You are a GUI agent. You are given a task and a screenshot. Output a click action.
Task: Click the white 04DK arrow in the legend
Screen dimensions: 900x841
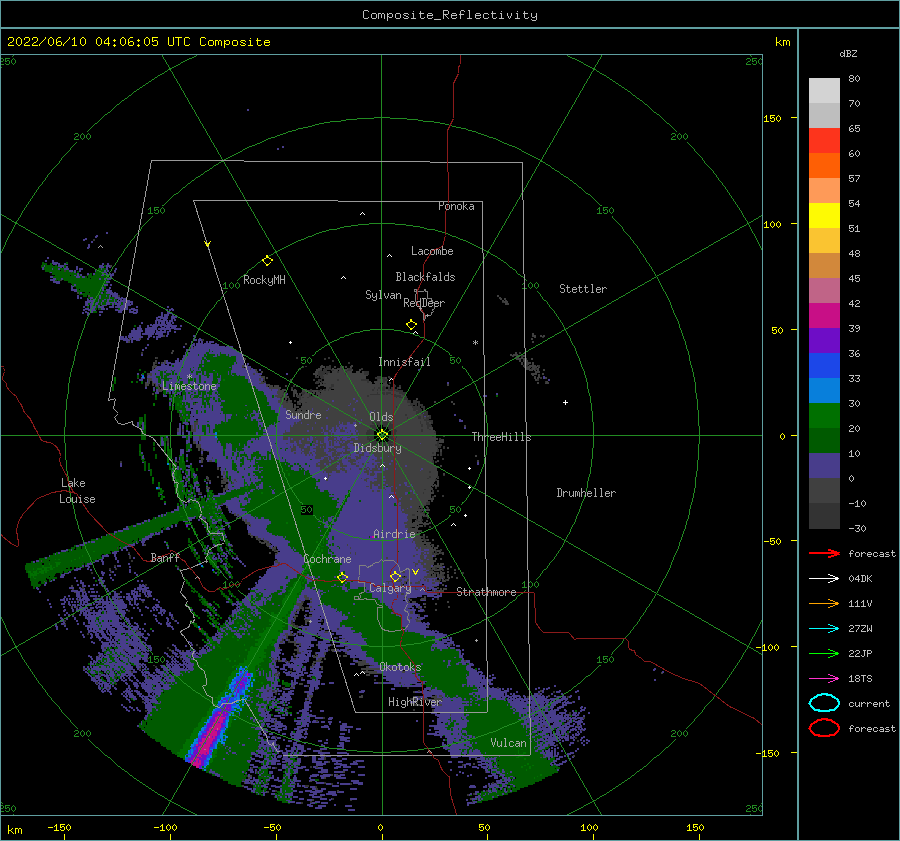(x=824, y=578)
